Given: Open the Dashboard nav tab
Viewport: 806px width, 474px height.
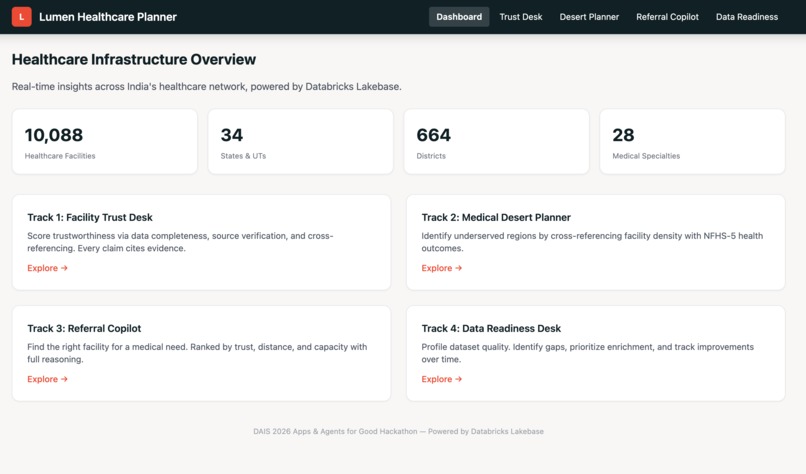Looking at the screenshot, I should 459,17.
